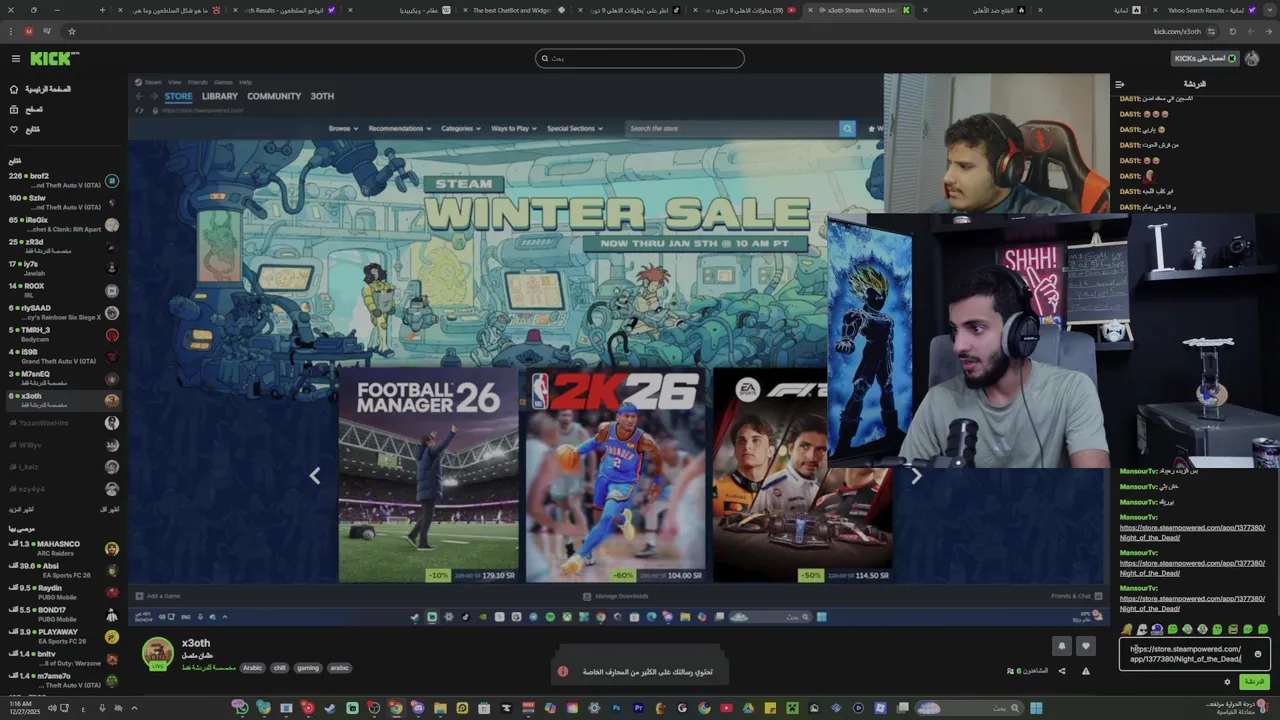Send the chat message green button
1280x720 pixels.
tap(1254, 682)
